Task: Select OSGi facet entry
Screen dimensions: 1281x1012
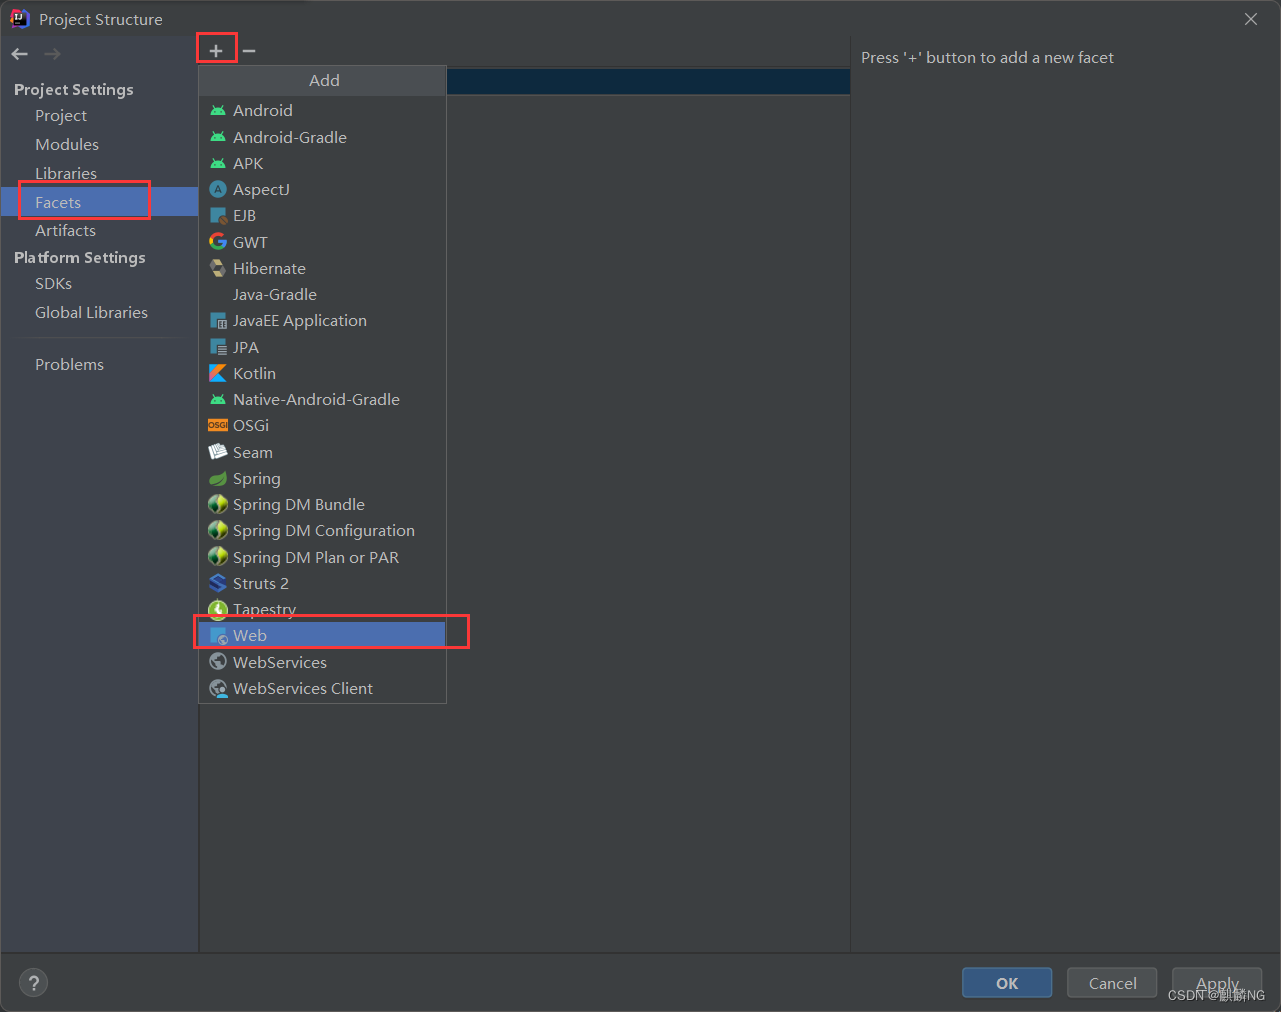Action: (322, 425)
